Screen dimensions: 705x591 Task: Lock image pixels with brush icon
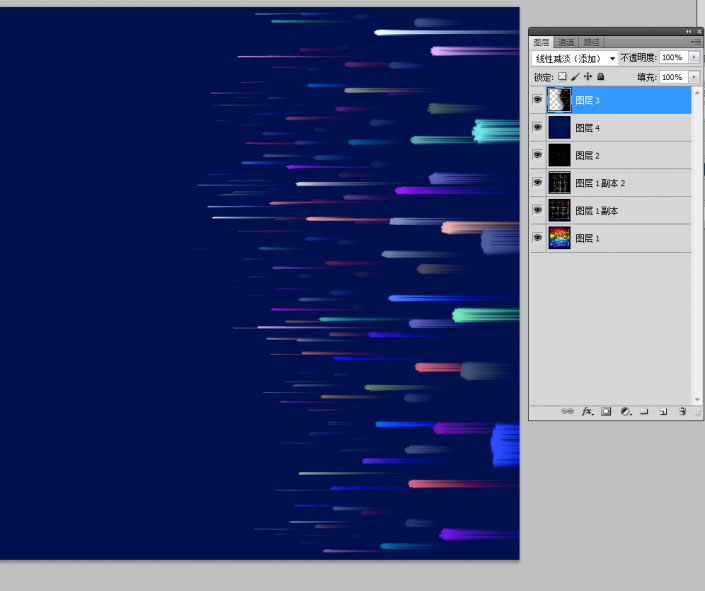pos(575,77)
